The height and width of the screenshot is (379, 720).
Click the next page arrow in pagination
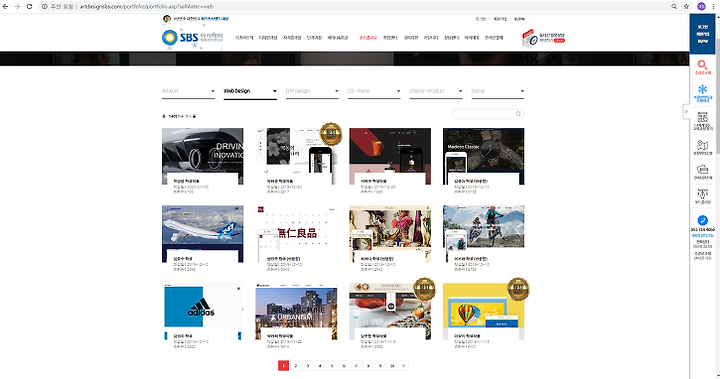click(404, 366)
